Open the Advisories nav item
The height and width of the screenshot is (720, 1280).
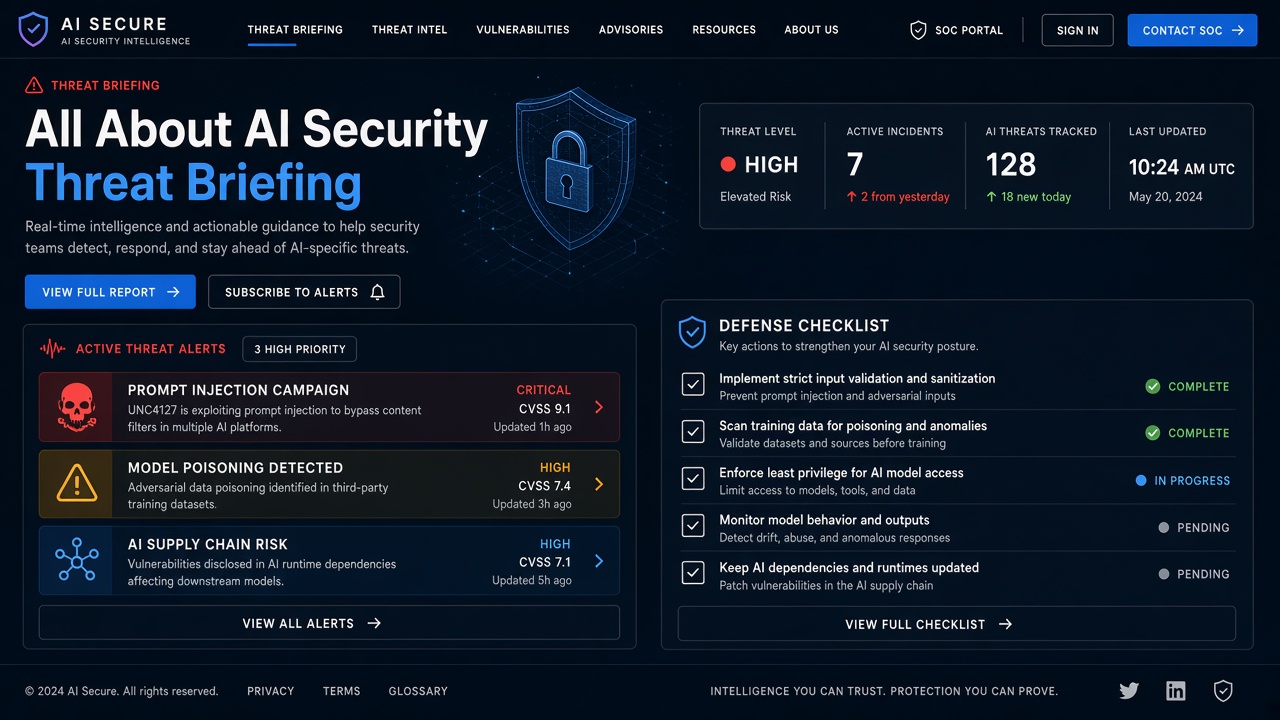pos(631,30)
